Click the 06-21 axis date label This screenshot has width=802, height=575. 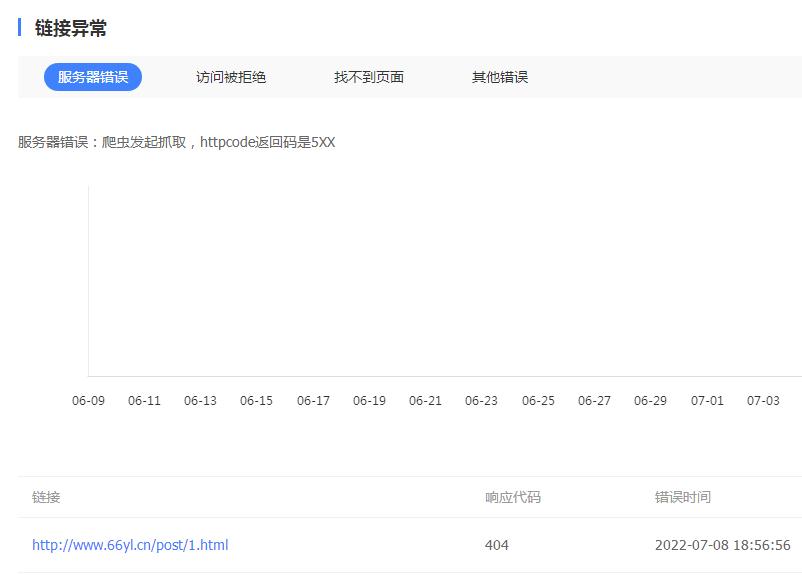tap(425, 401)
